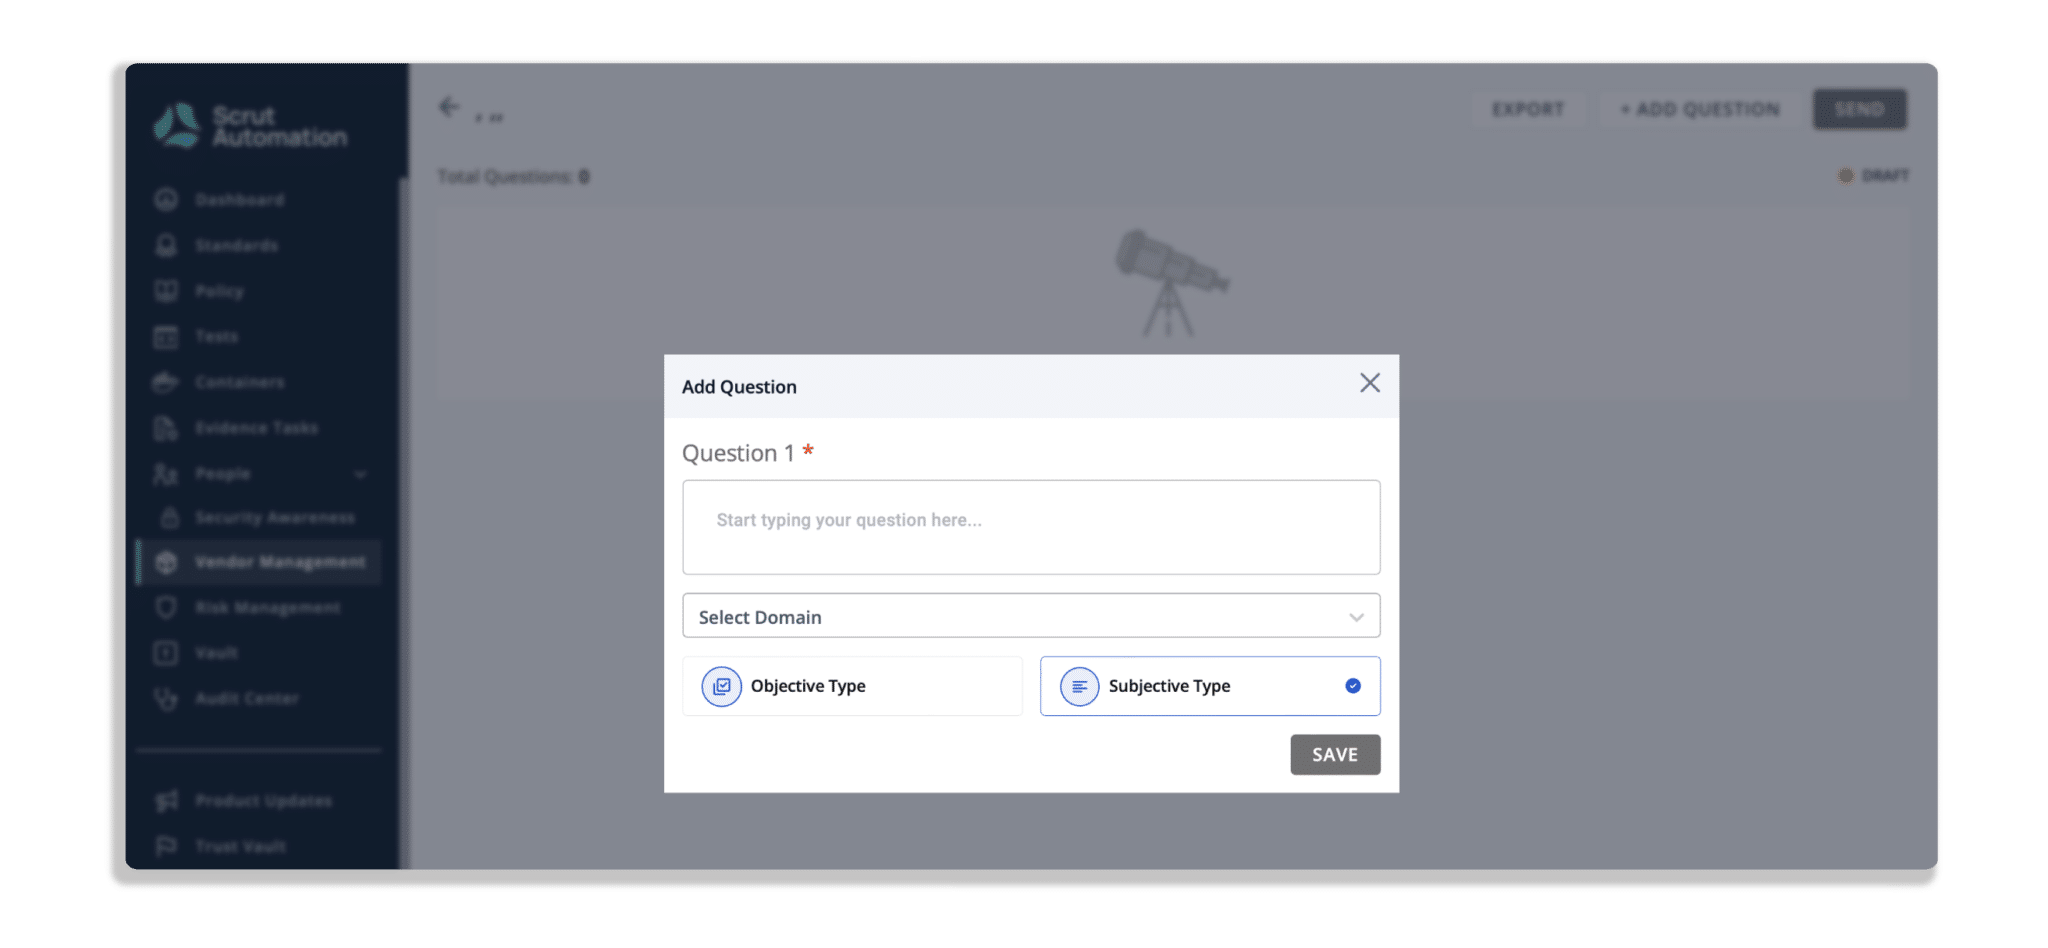Click the DRAFT status label

pyautogui.click(x=1885, y=176)
